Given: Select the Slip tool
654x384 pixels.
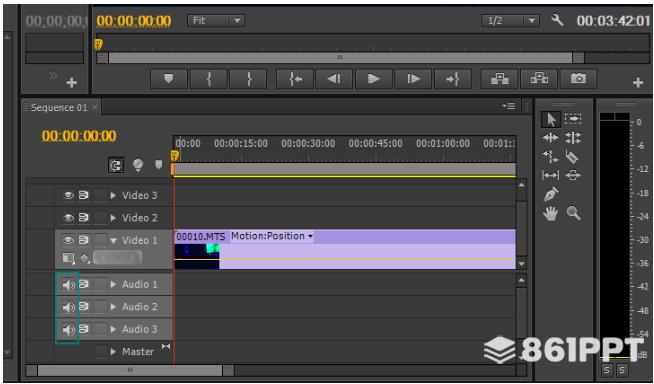Looking at the screenshot, I should (551, 175).
